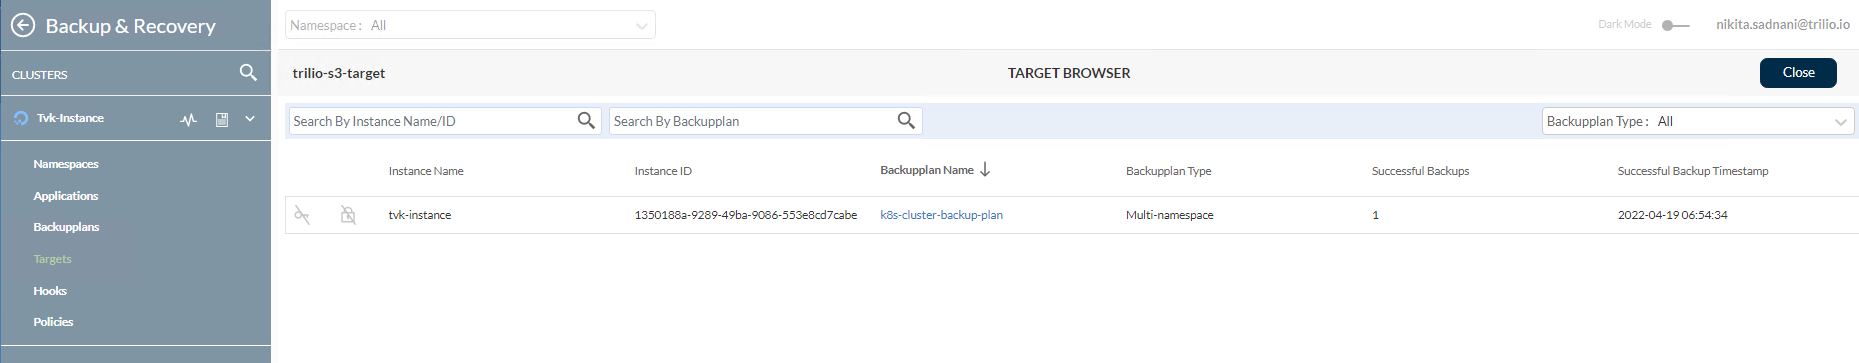
Task: Click the CLUSTERS heading label
Action: click(40, 75)
